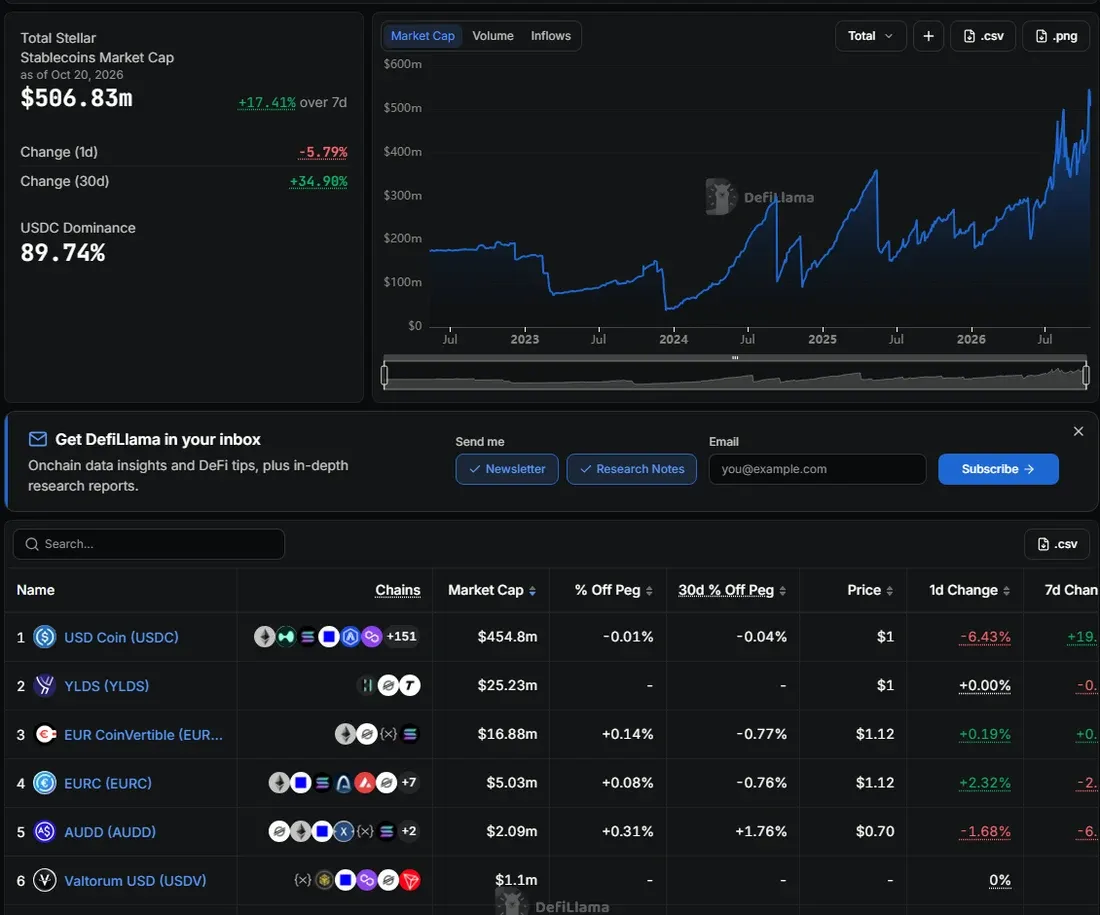The image size is (1100, 915).
Task: Click the -6.43% 1d change cell
Action: [985, 636]
